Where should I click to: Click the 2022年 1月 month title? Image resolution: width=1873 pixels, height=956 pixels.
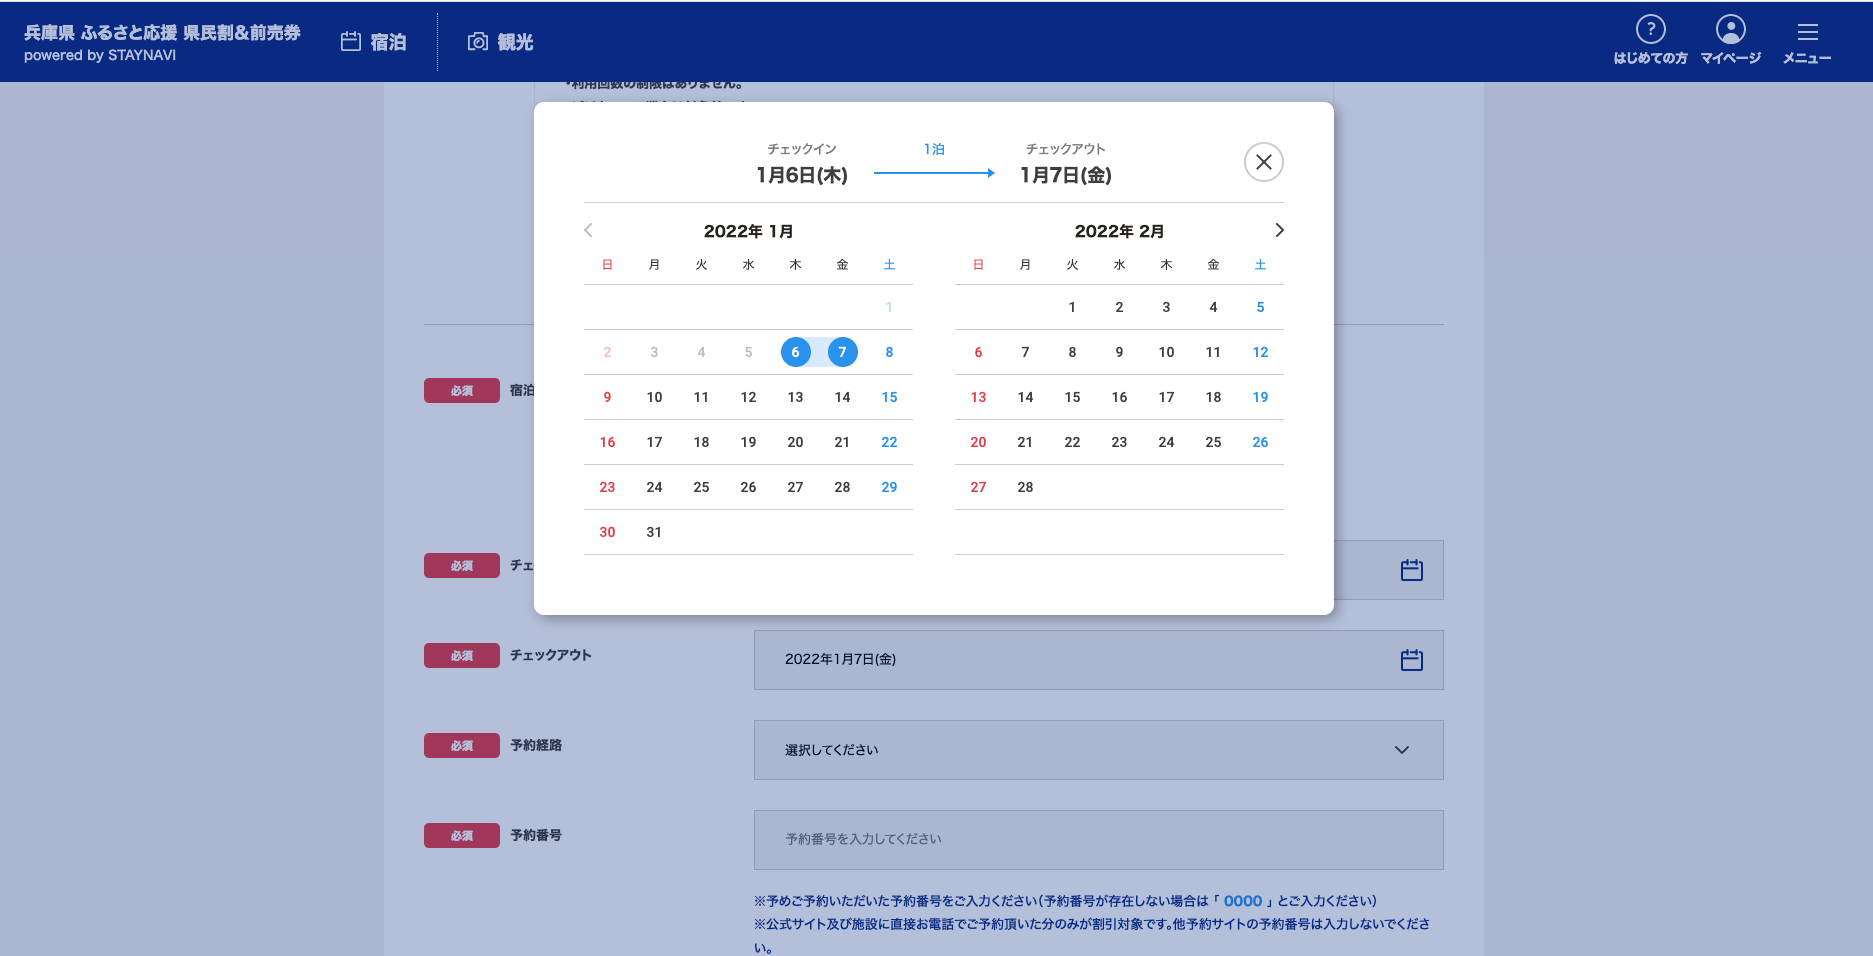[x=748, y=231]
